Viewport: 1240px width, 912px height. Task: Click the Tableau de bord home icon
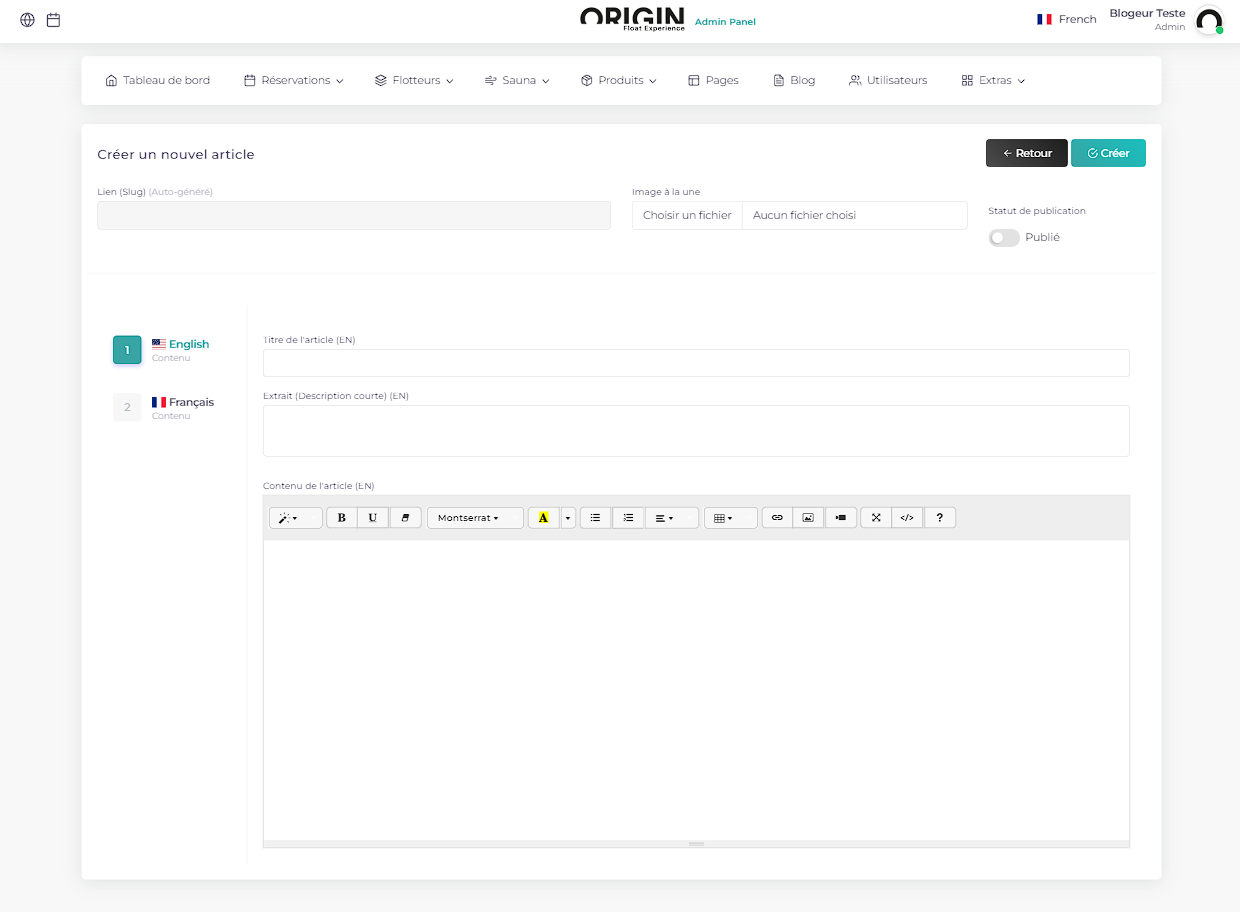(x=111, y=80)
